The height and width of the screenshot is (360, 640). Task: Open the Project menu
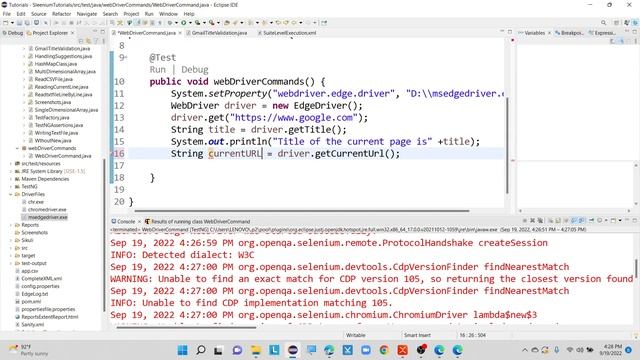[x=131, y=14]
